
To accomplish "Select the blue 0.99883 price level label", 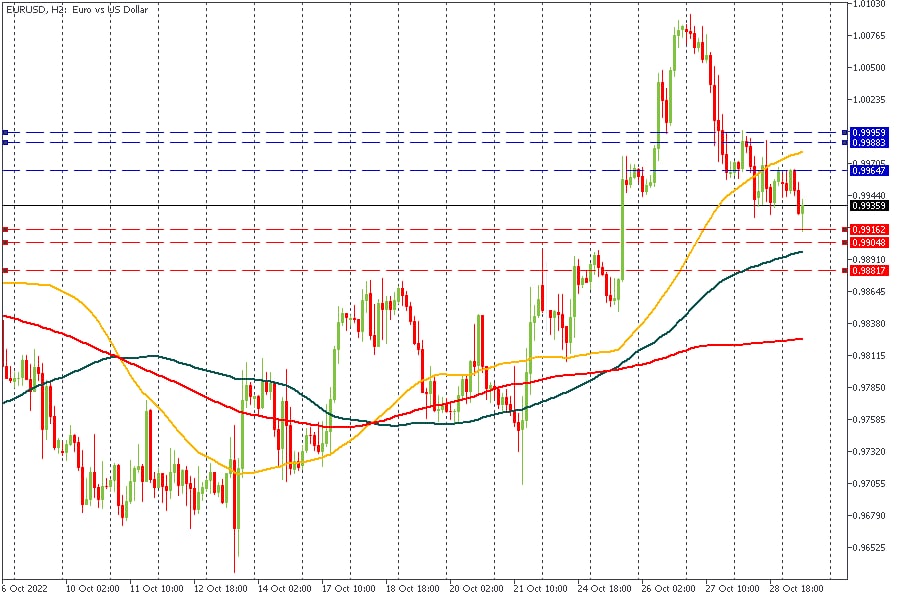I will 870,142.
